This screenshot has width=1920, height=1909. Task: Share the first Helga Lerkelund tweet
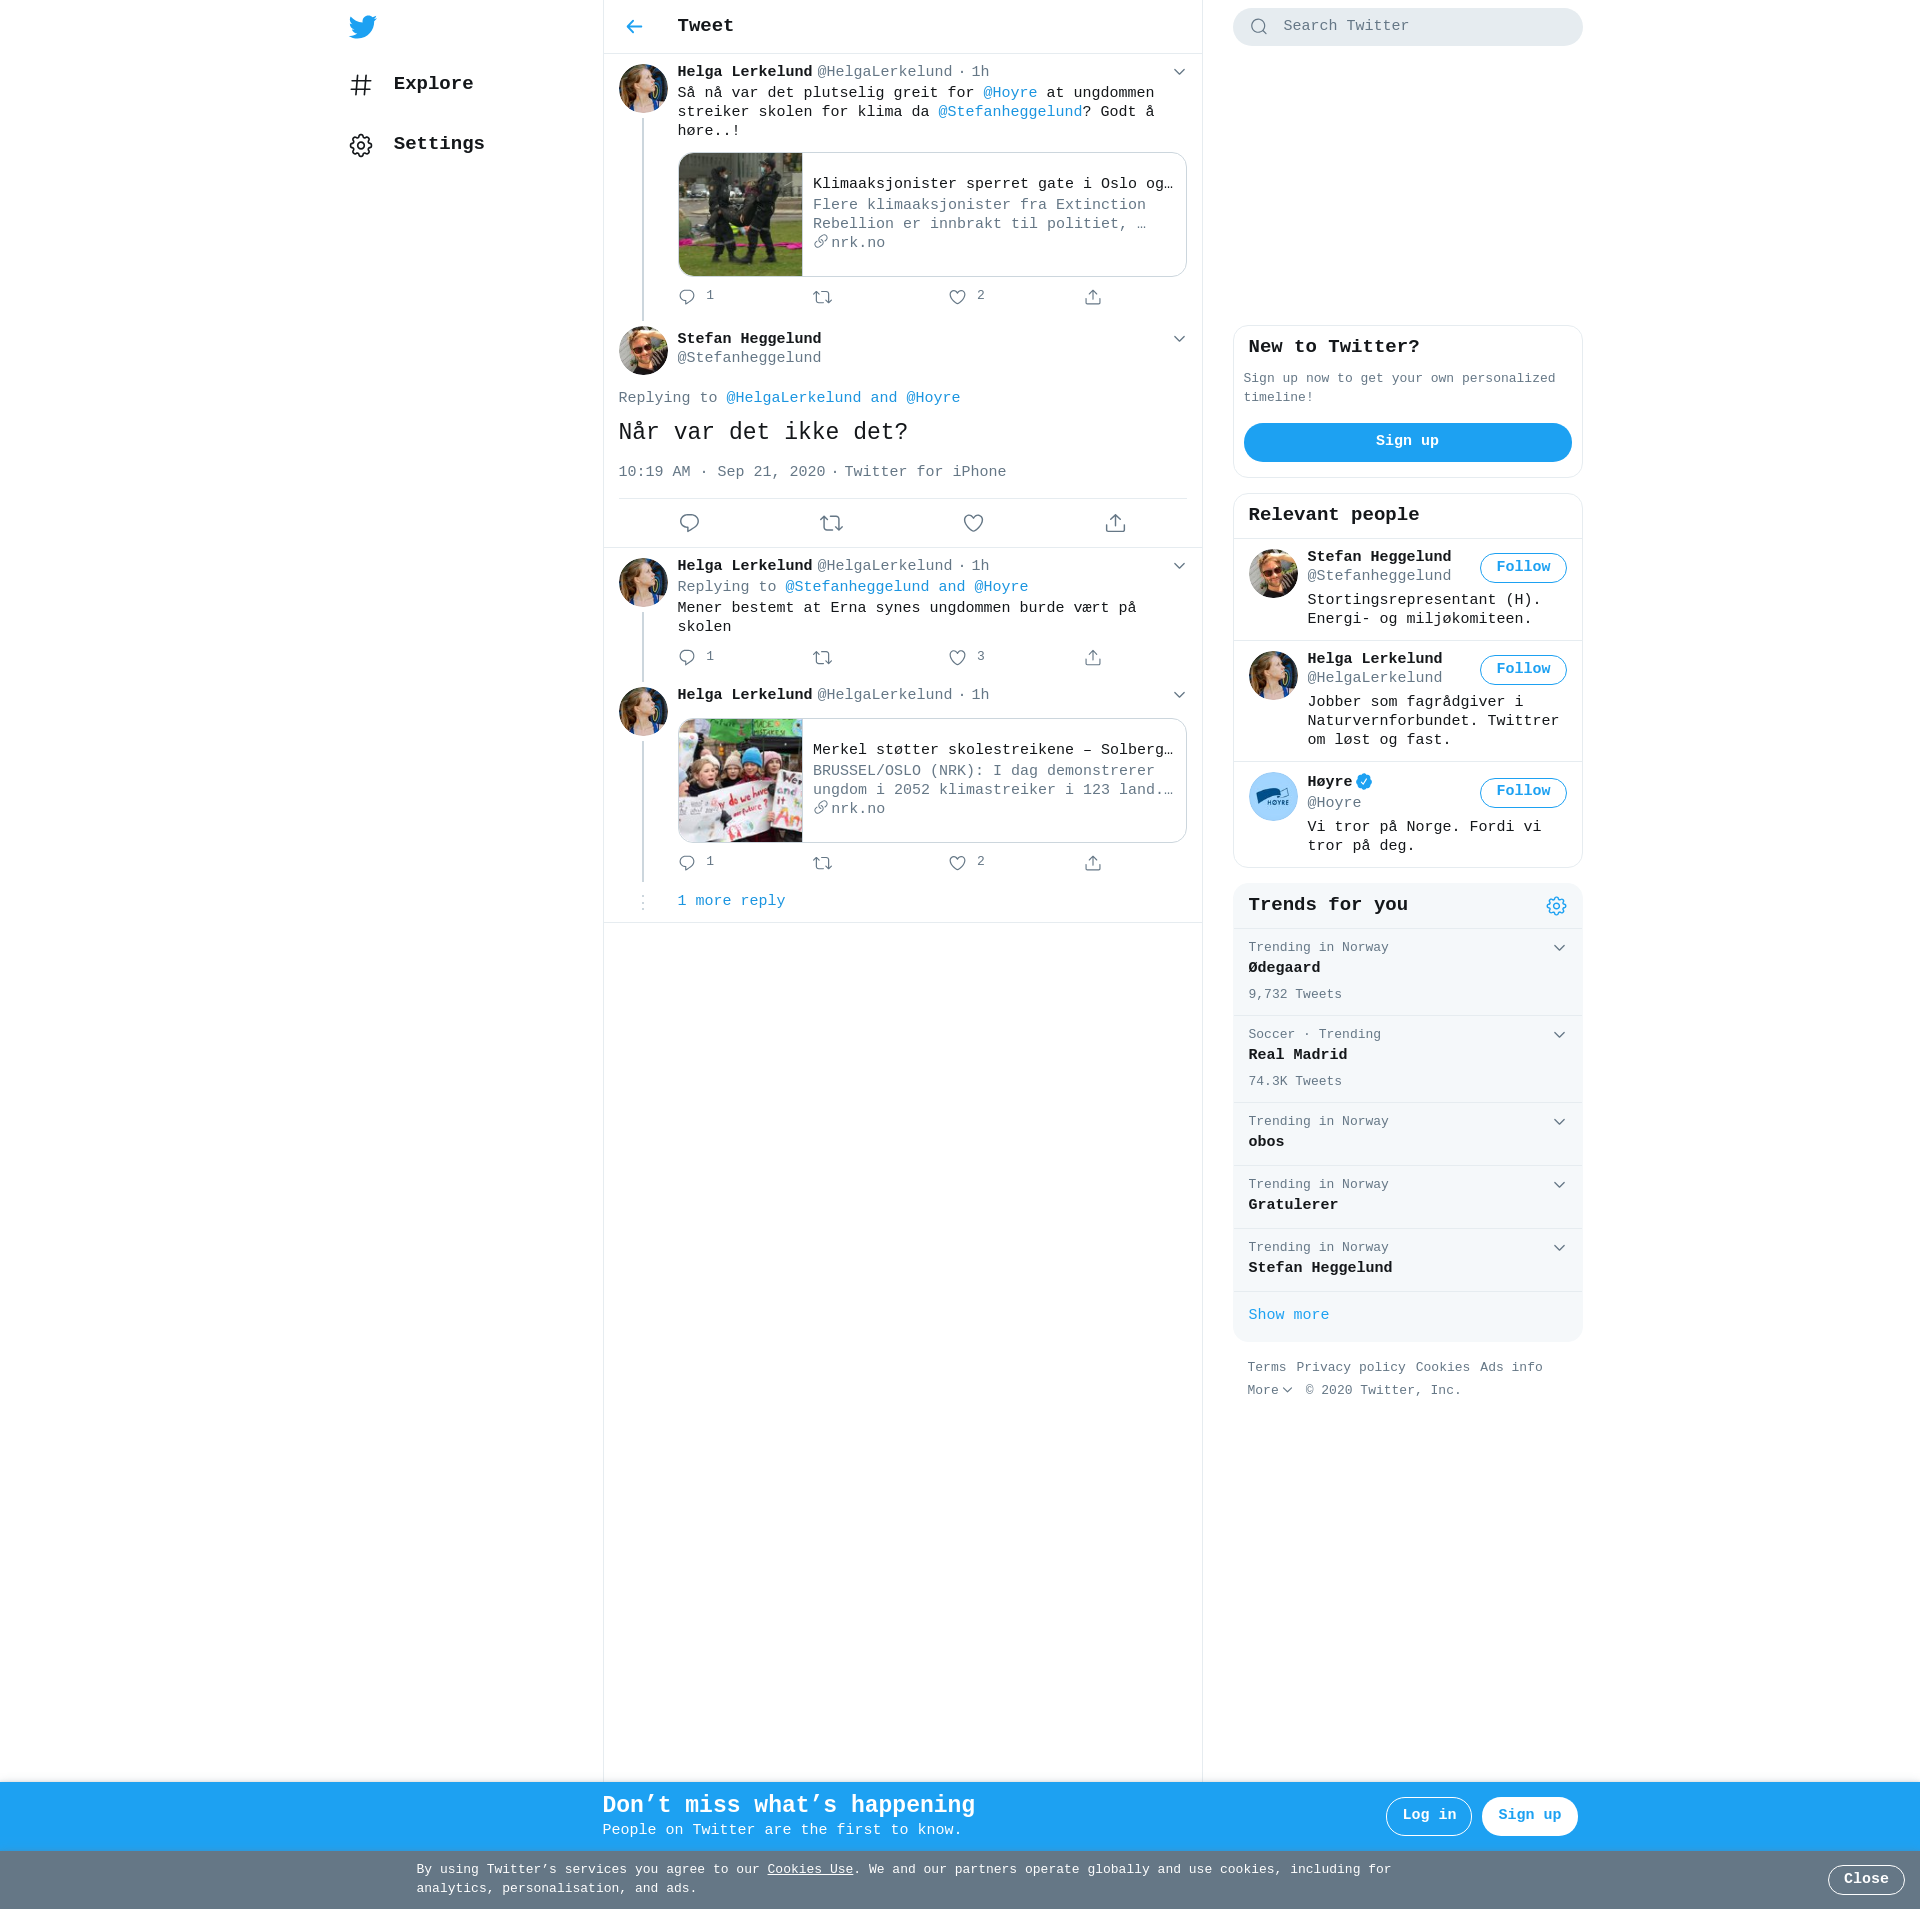1093,297
